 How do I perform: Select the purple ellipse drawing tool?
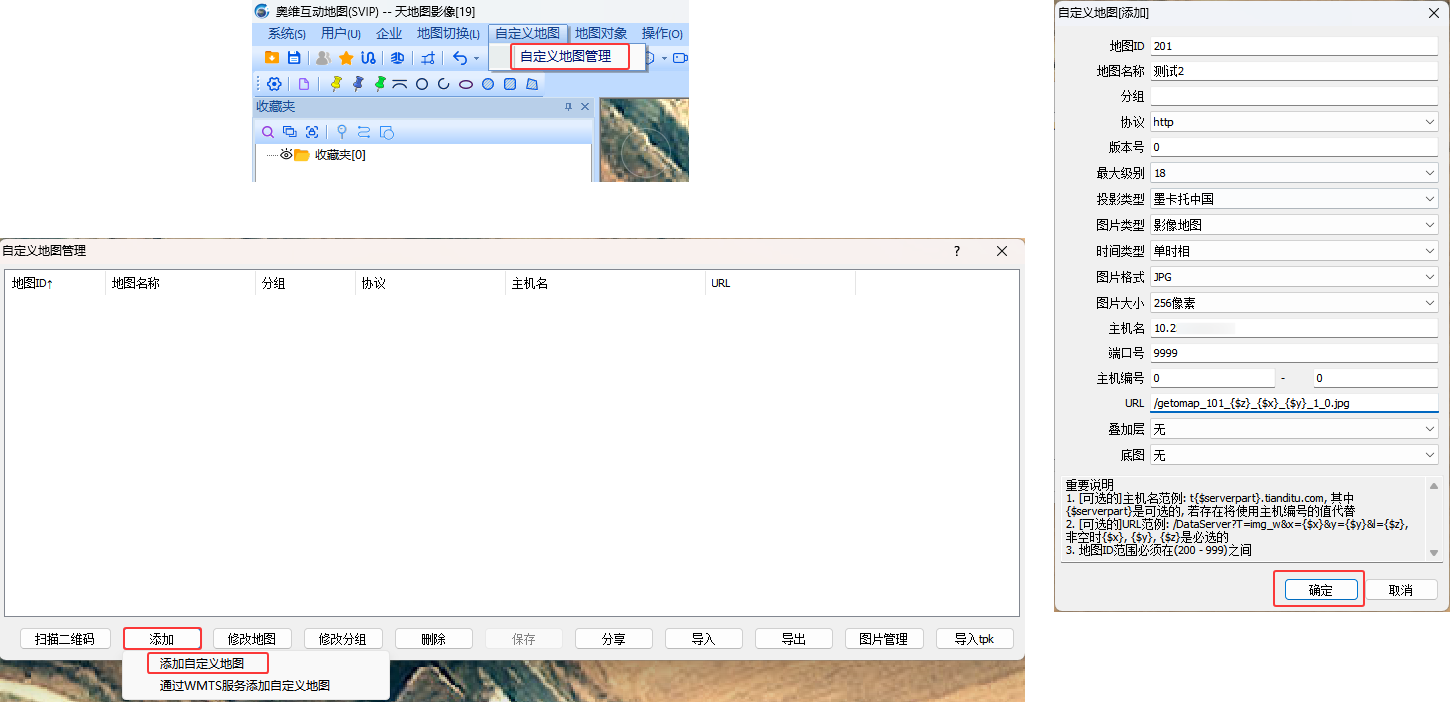(x=466, y=84)
